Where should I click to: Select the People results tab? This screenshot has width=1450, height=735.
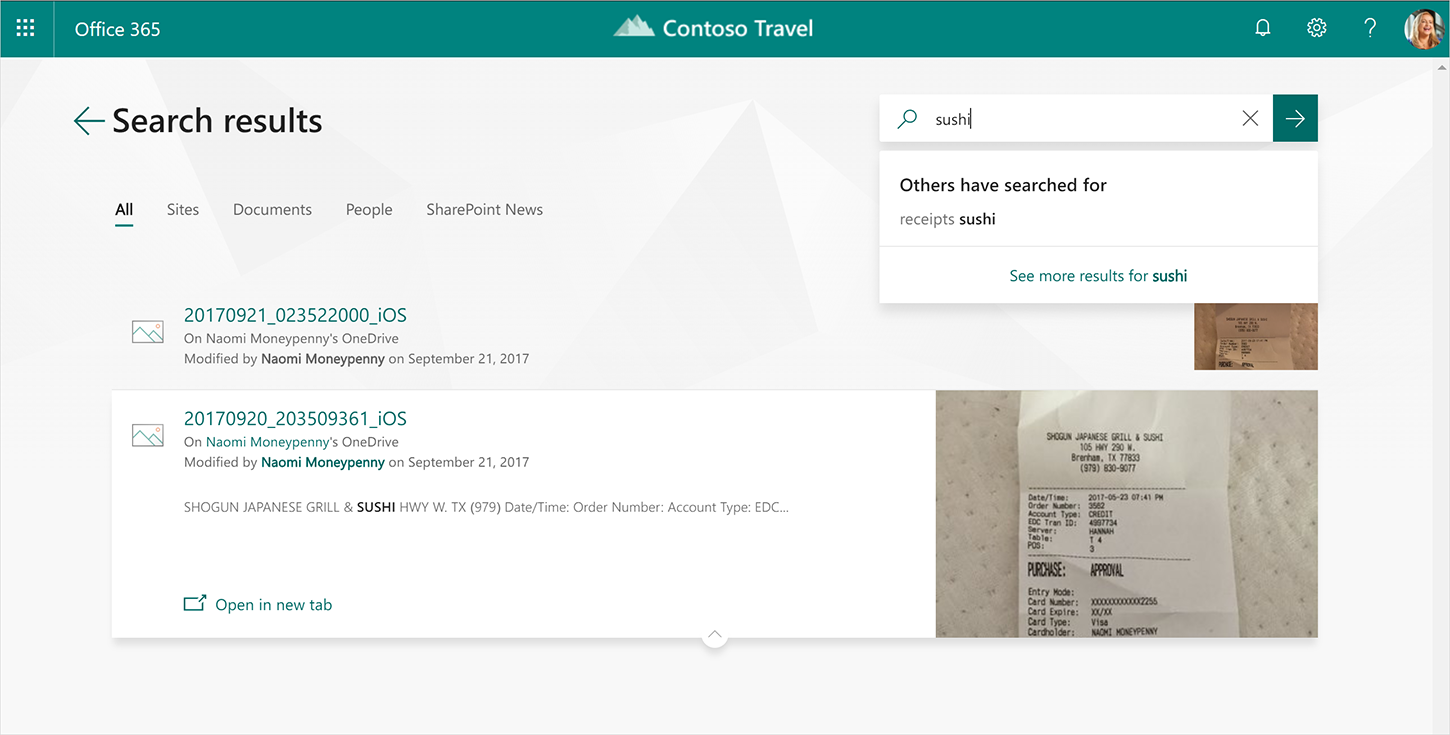point(369,209)
